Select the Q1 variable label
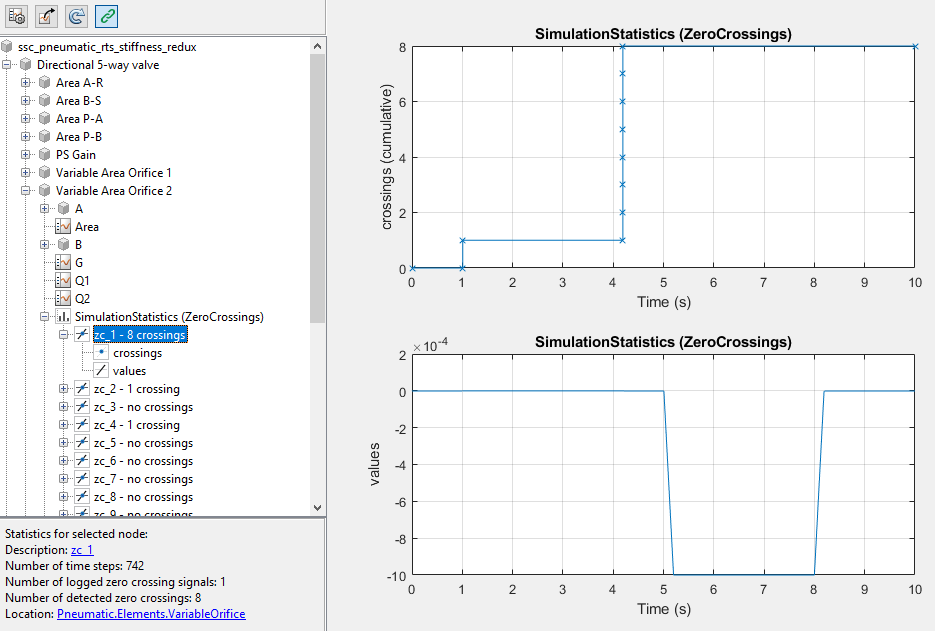The height and width of the screenshot is (631, 935). 82,280
